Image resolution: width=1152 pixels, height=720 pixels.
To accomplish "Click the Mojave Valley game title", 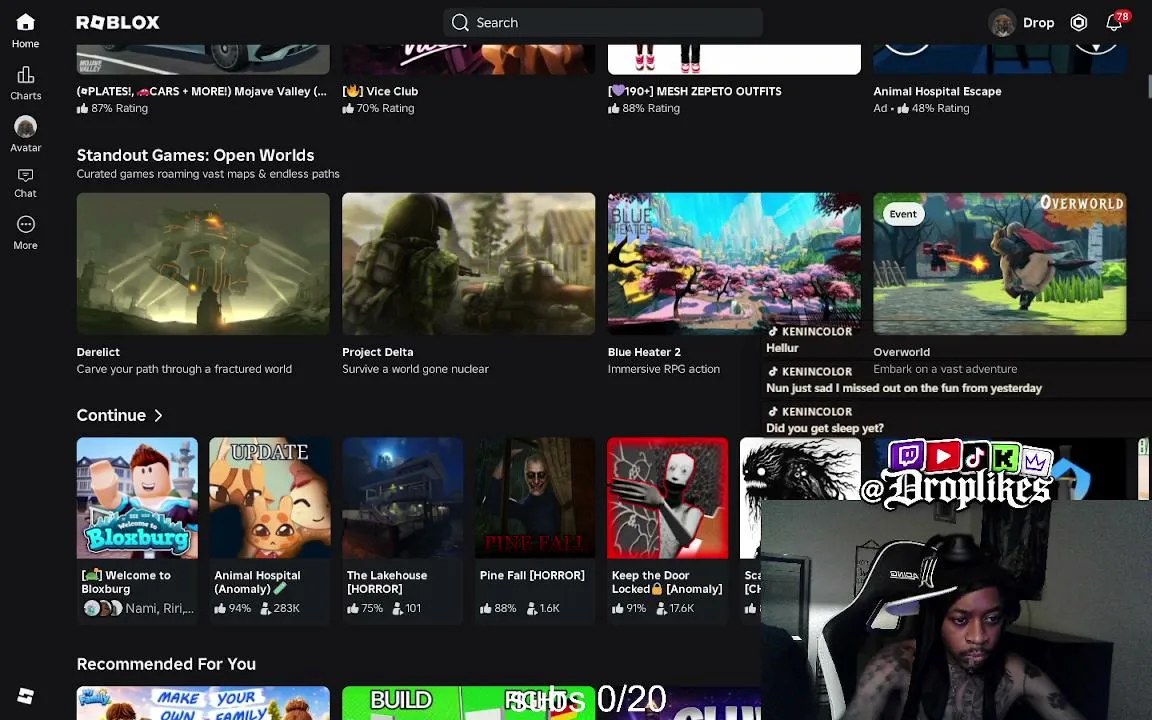I will coord(201,91).
